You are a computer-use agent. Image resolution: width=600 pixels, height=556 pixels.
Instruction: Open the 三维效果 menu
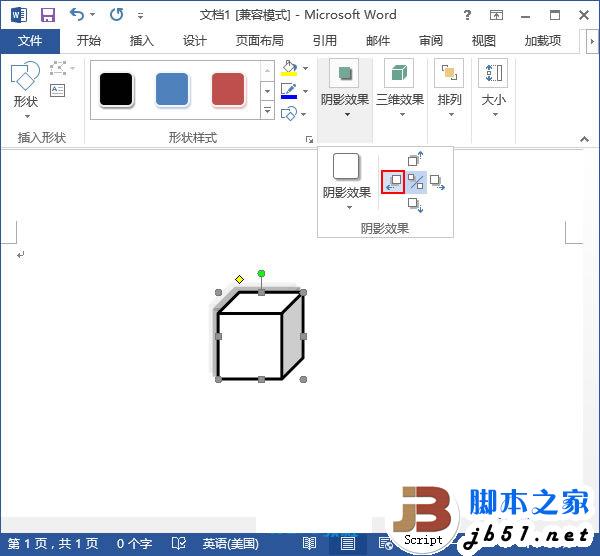pos(399,89)
